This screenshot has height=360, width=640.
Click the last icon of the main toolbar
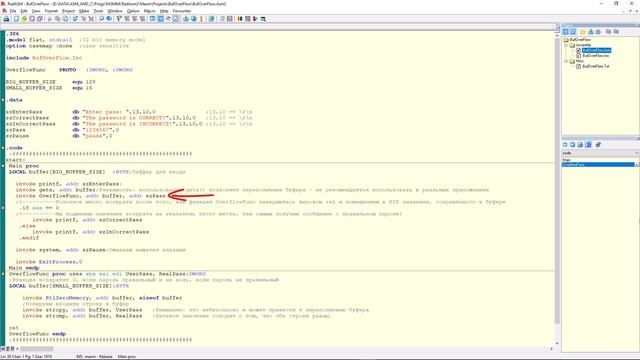point(263,19)
